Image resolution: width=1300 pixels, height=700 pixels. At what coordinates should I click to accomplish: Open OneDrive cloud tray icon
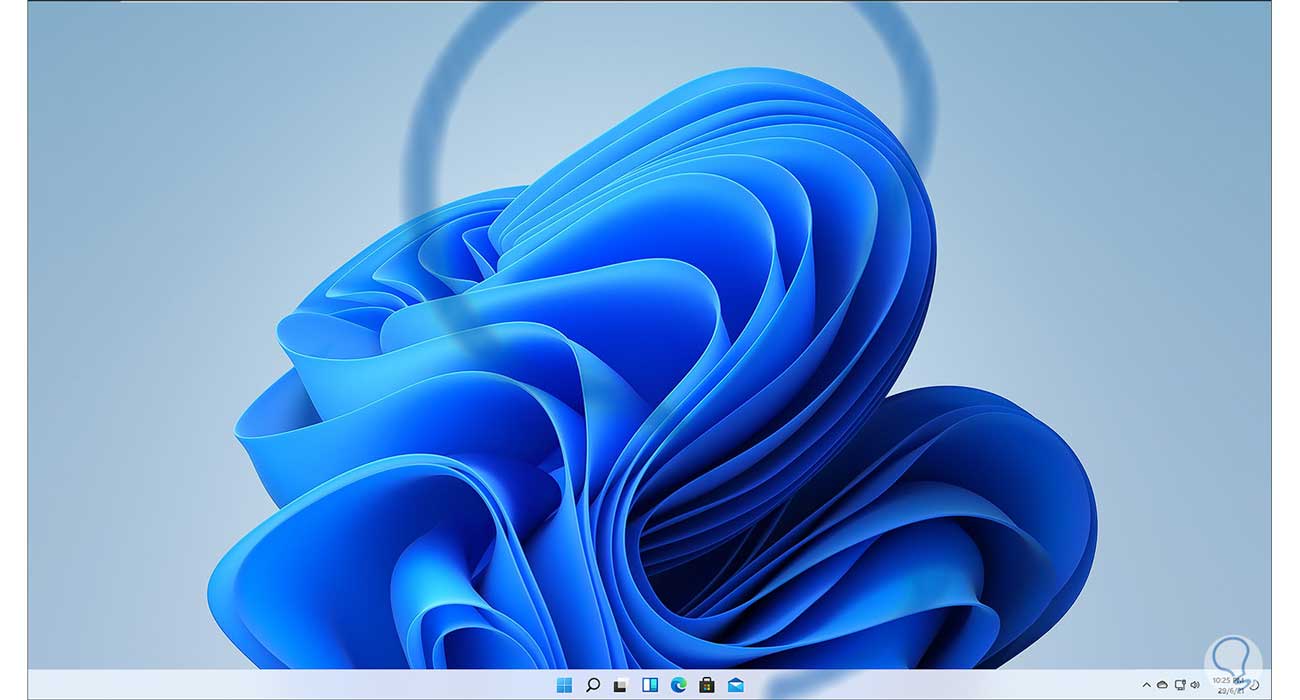1162,685
